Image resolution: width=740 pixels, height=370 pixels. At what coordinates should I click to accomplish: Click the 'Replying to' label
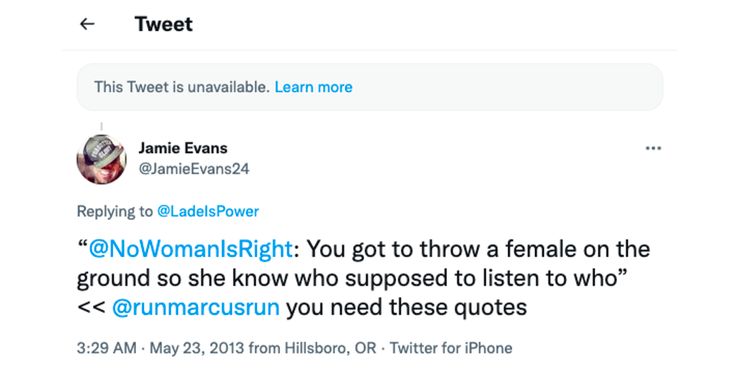[x=115, y=211]
